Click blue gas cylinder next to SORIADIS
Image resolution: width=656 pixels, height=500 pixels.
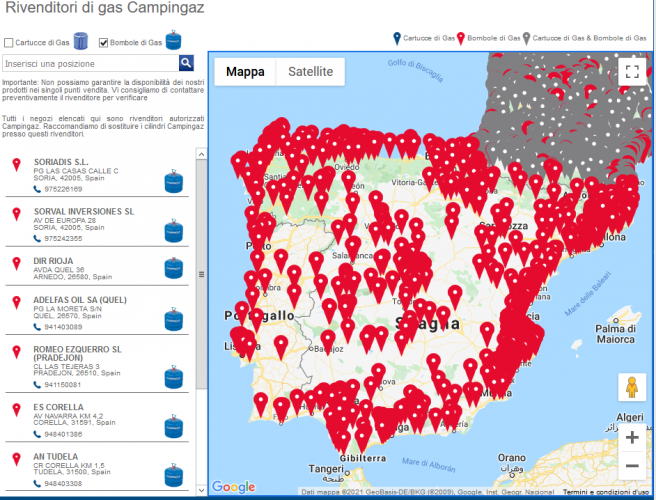174,181
